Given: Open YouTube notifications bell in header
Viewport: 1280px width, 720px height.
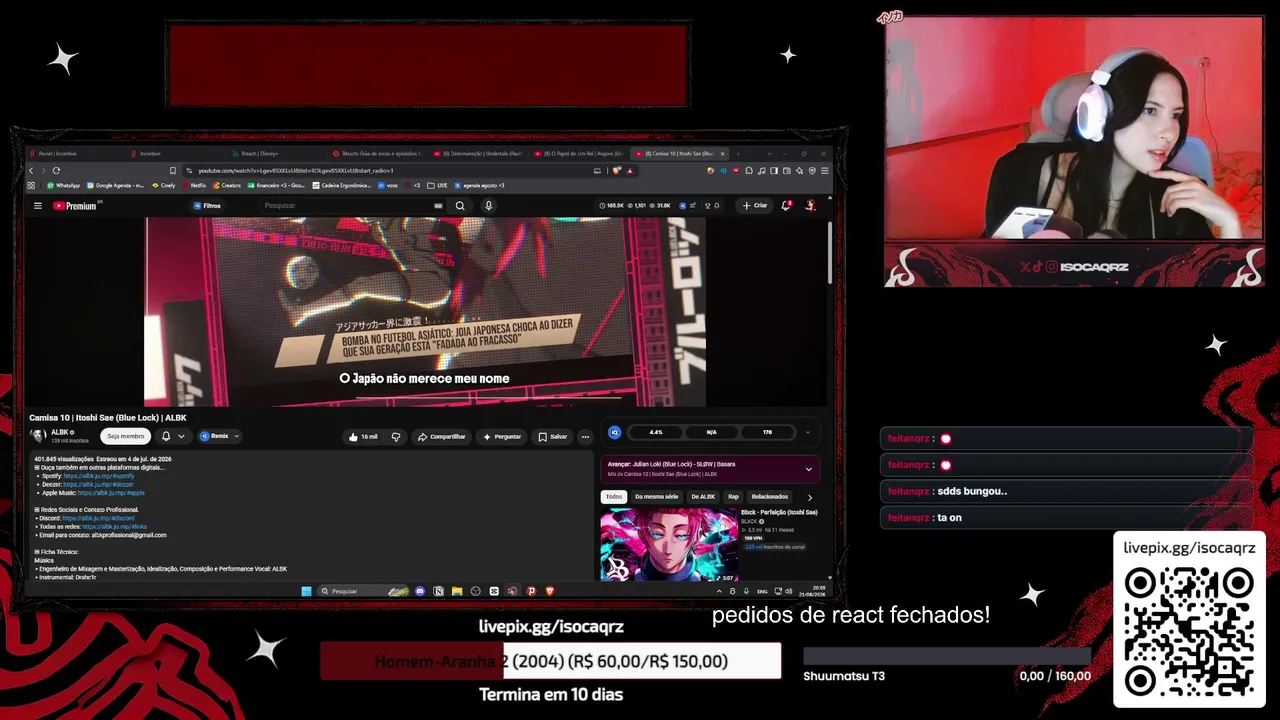Looking at the screenshot, I should click(x=786, y=206).
